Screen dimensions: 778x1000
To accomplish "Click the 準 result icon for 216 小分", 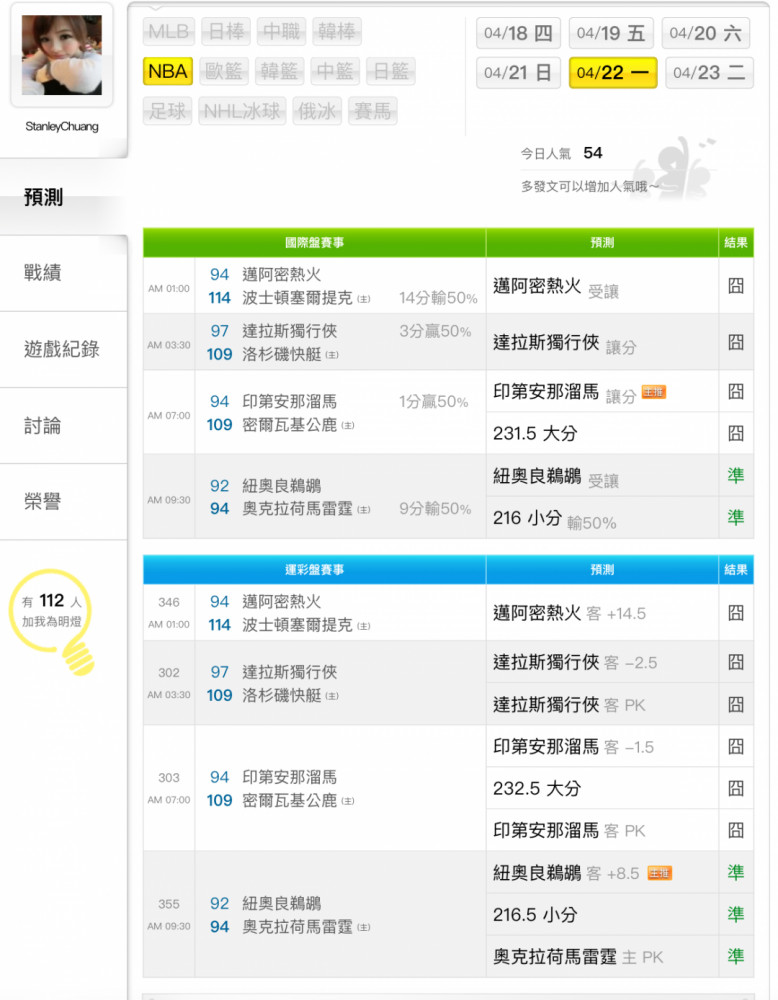I will pos(735,517).
